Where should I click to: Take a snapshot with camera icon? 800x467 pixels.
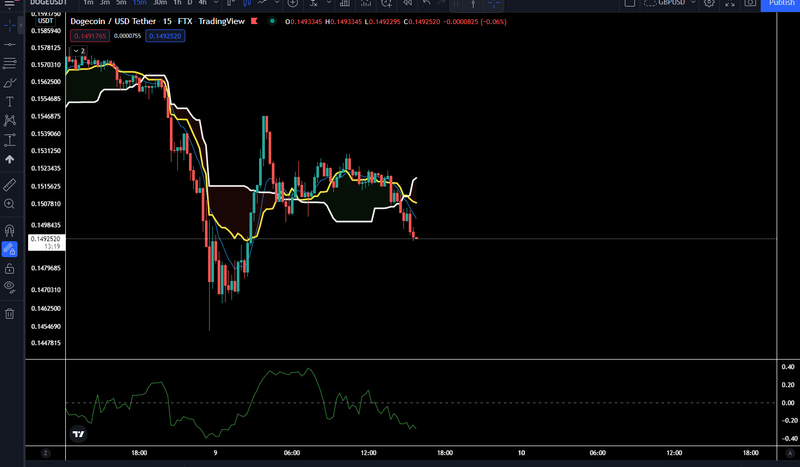[x=750, y=3]
